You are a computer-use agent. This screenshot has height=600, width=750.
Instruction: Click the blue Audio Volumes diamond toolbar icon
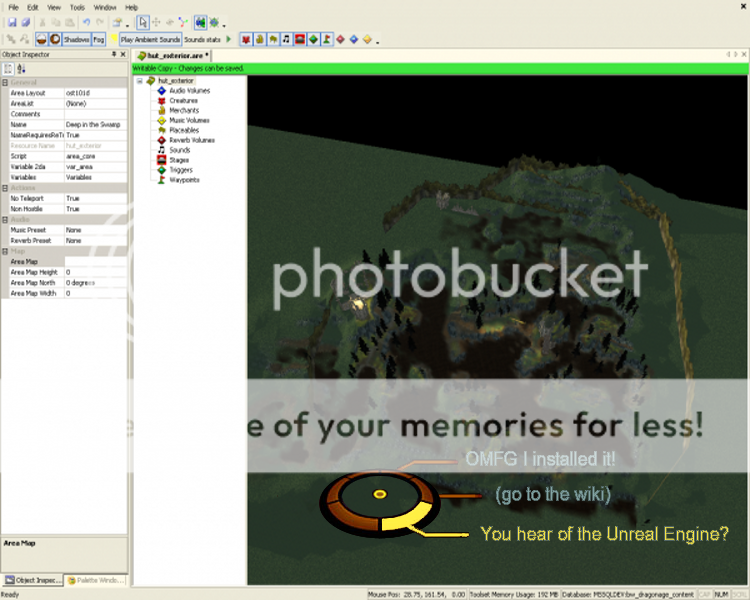[x=354, y=39]
